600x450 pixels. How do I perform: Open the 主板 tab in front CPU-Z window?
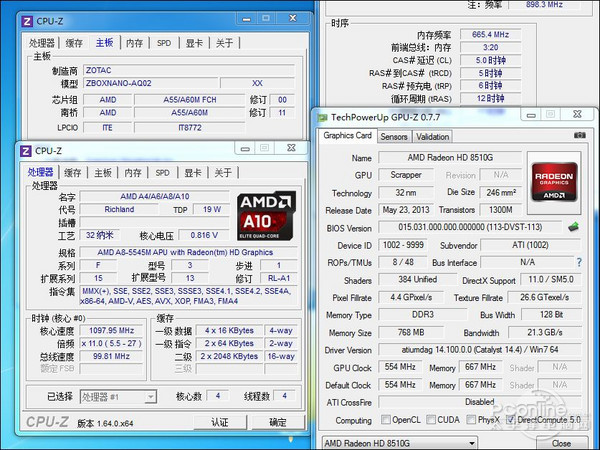(x=103, y=173)
